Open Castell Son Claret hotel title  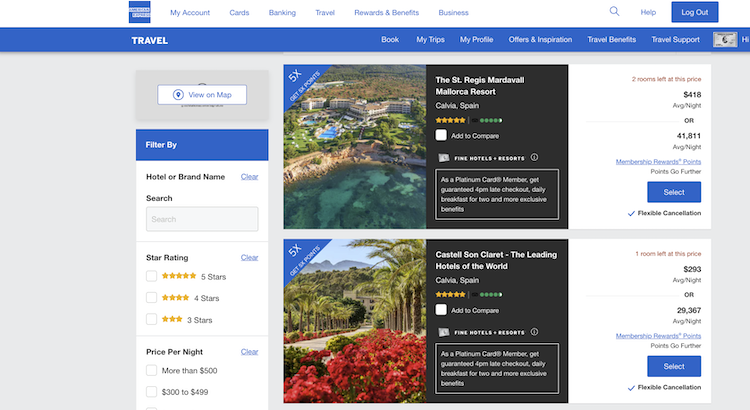click(x=496, y=260)
